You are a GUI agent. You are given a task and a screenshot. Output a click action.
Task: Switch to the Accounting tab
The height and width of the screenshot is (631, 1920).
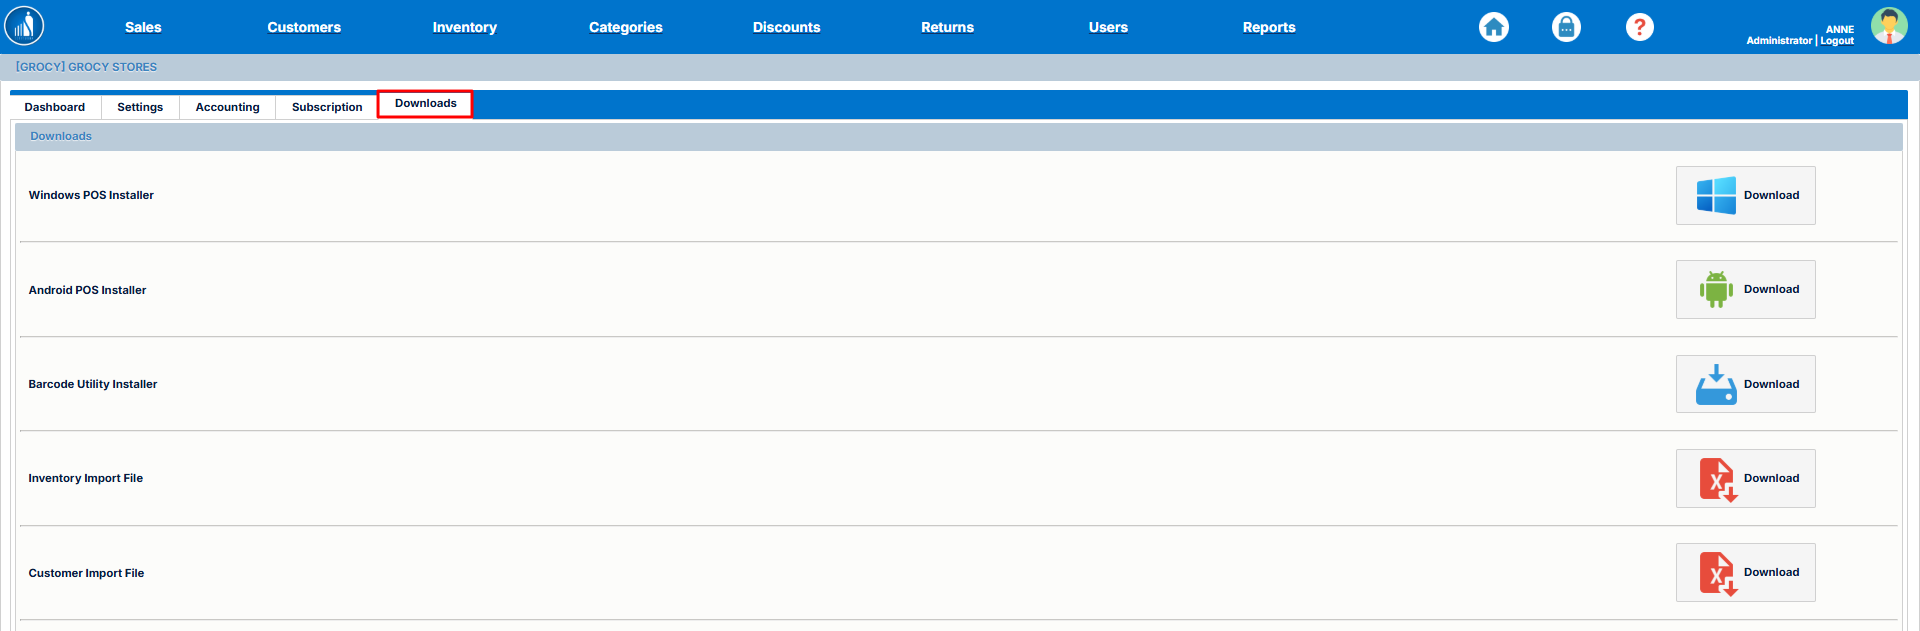(227, 107)
